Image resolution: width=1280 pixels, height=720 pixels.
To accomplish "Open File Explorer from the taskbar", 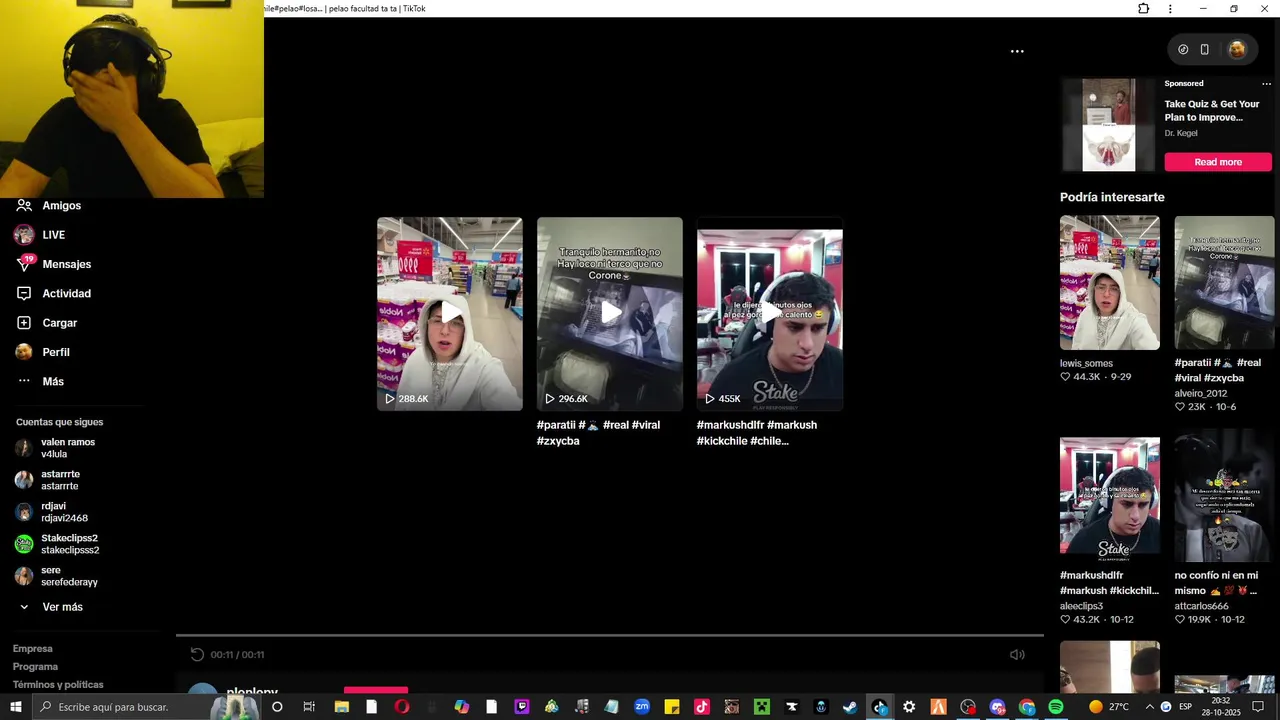I will click(341, 707).
